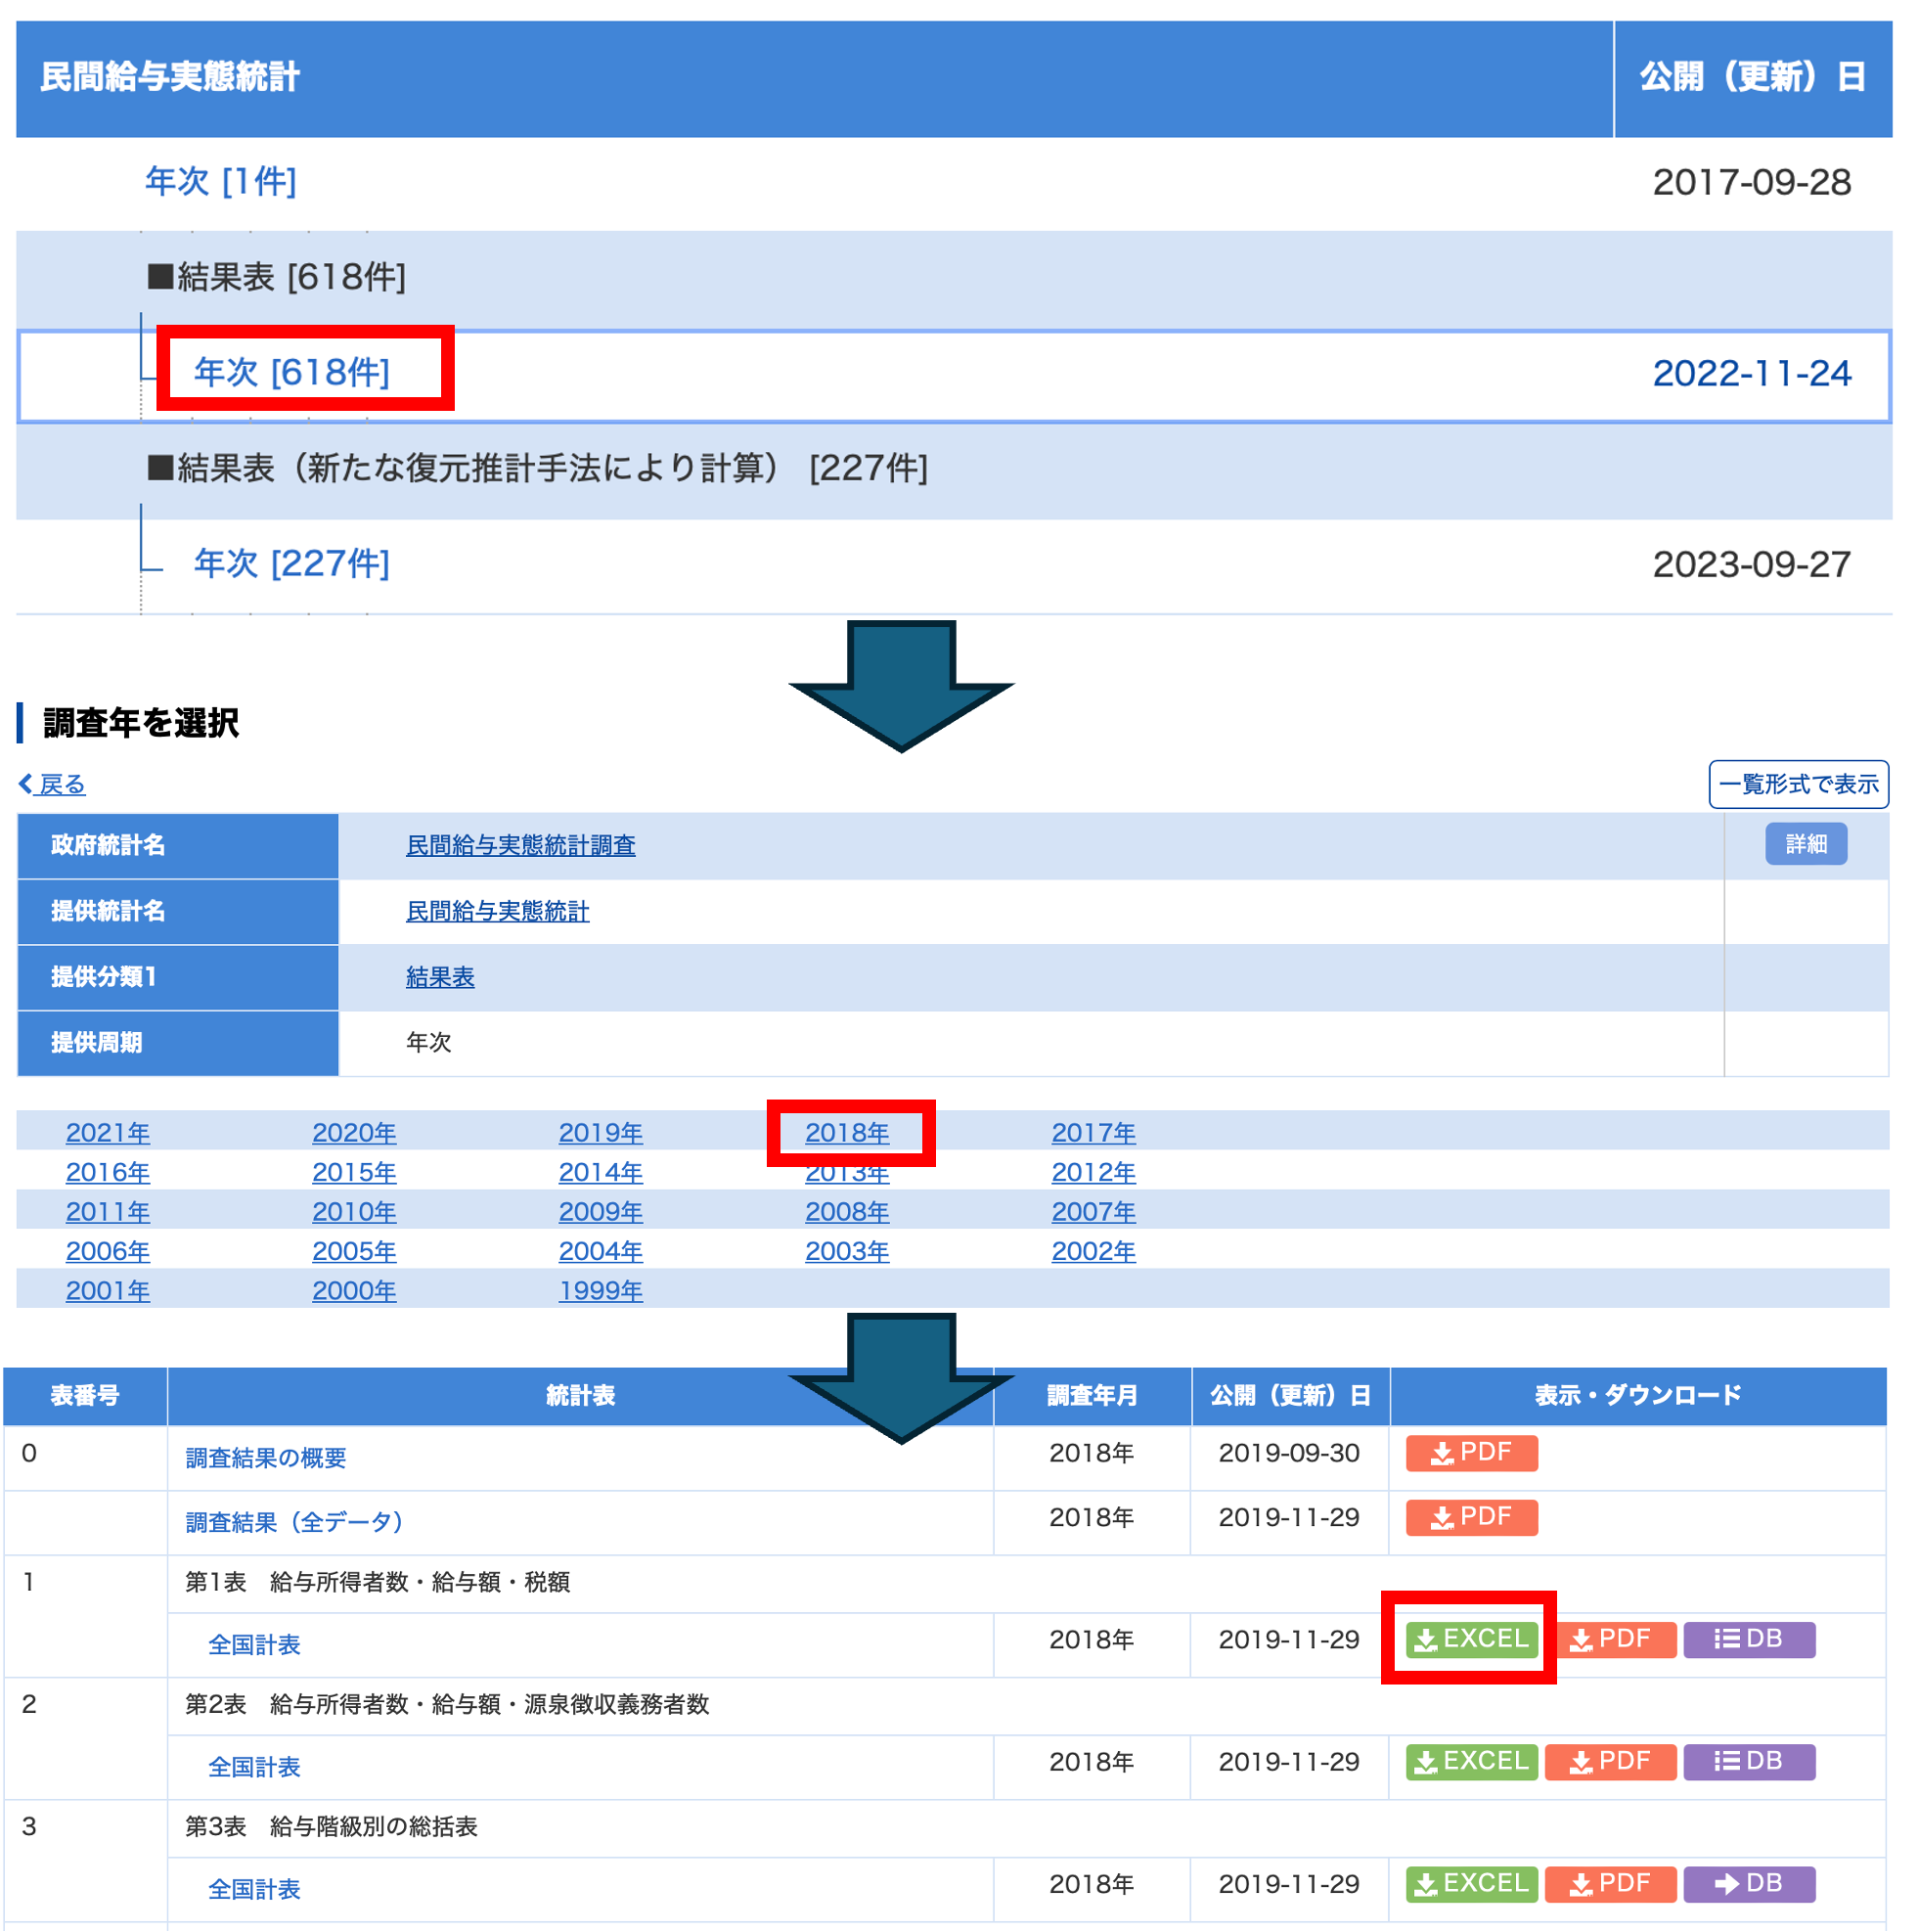
Task: Download PDF for 調査結果の概要
Action: tap(1470, 1452)
